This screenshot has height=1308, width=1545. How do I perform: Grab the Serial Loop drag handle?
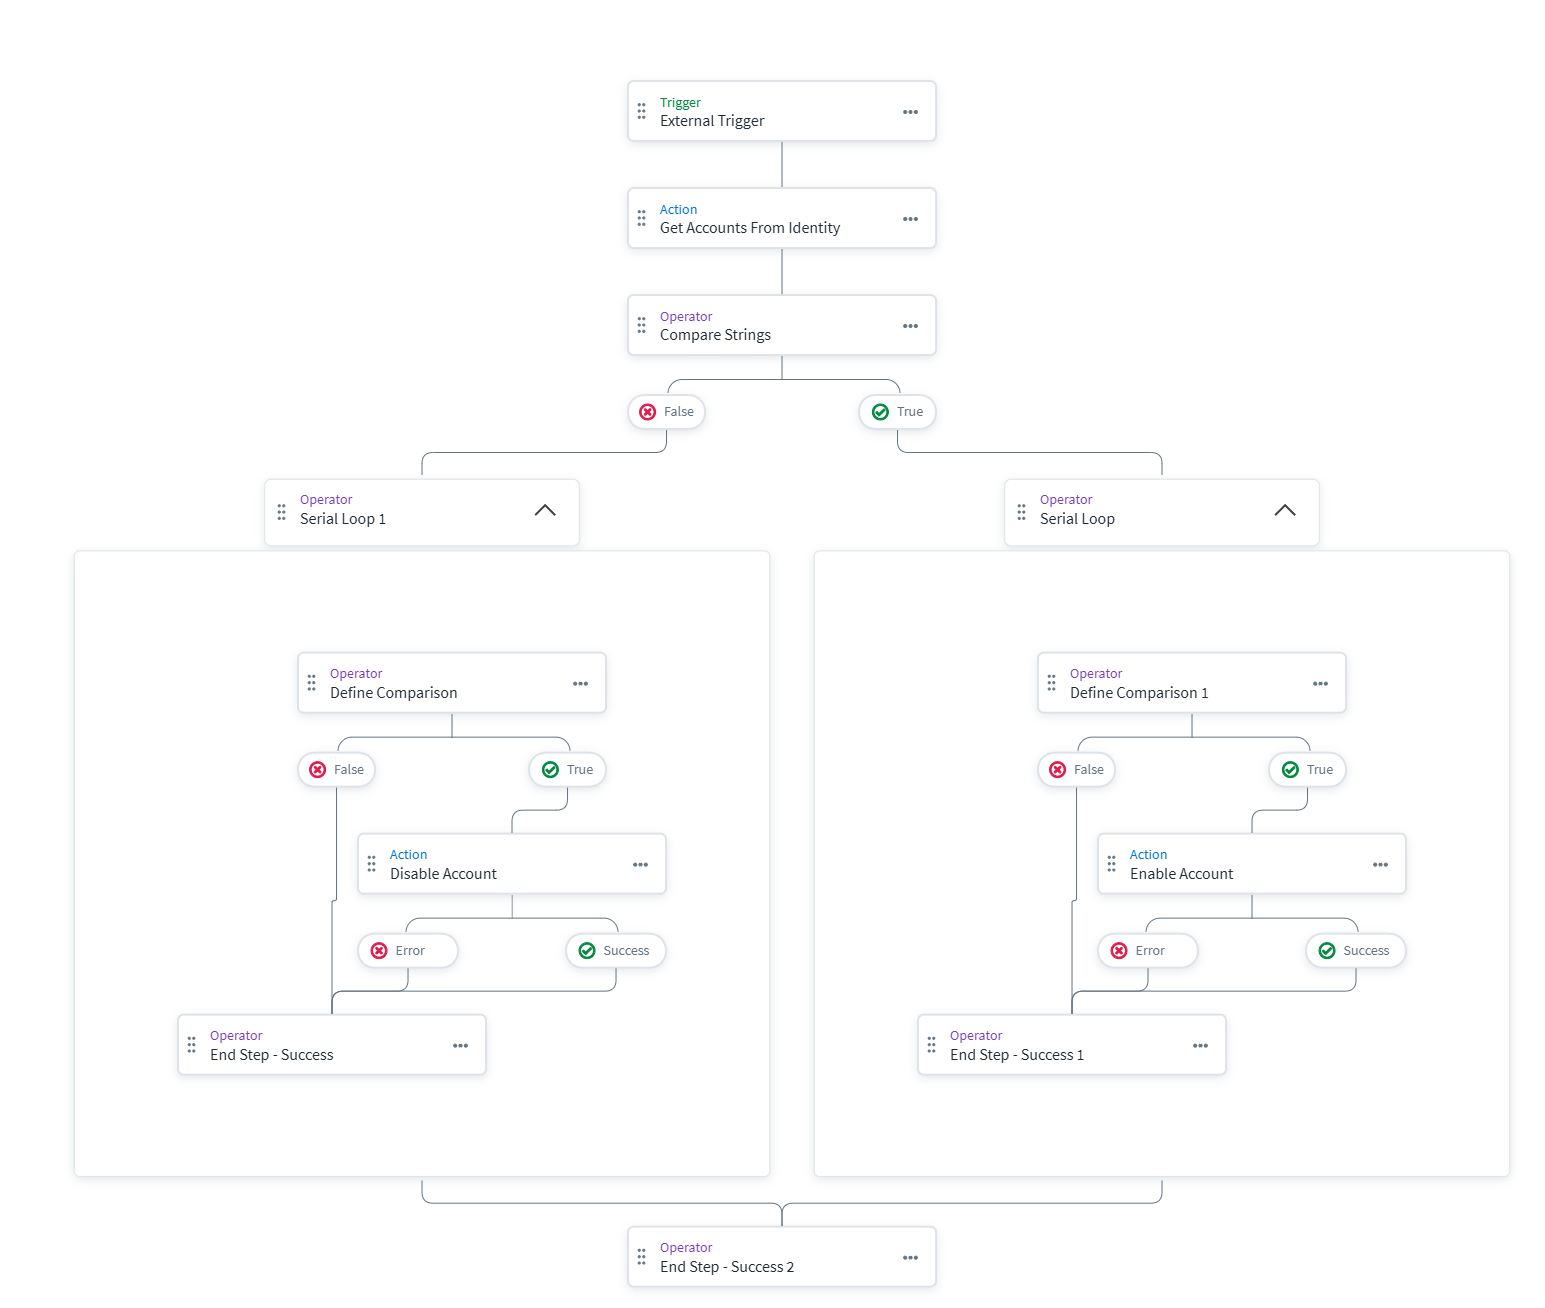1022,512
